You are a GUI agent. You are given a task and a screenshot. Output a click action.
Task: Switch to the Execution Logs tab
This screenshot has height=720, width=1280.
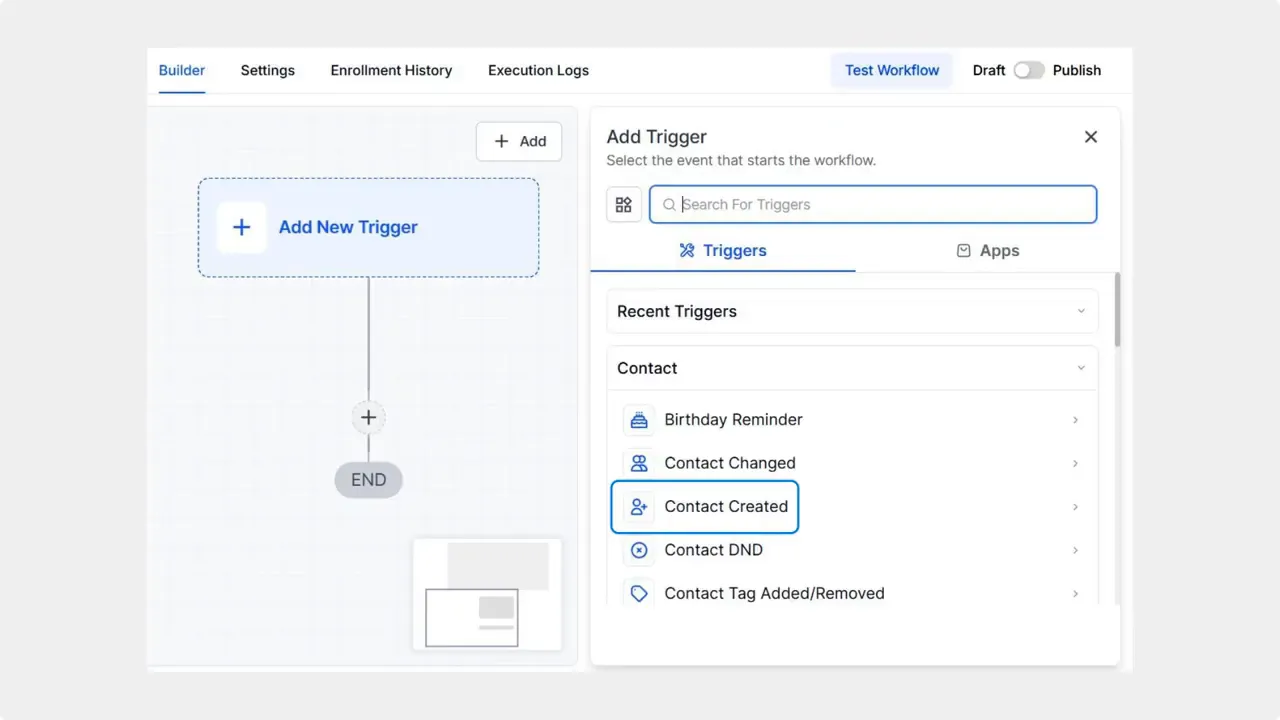tap(538, 70)
